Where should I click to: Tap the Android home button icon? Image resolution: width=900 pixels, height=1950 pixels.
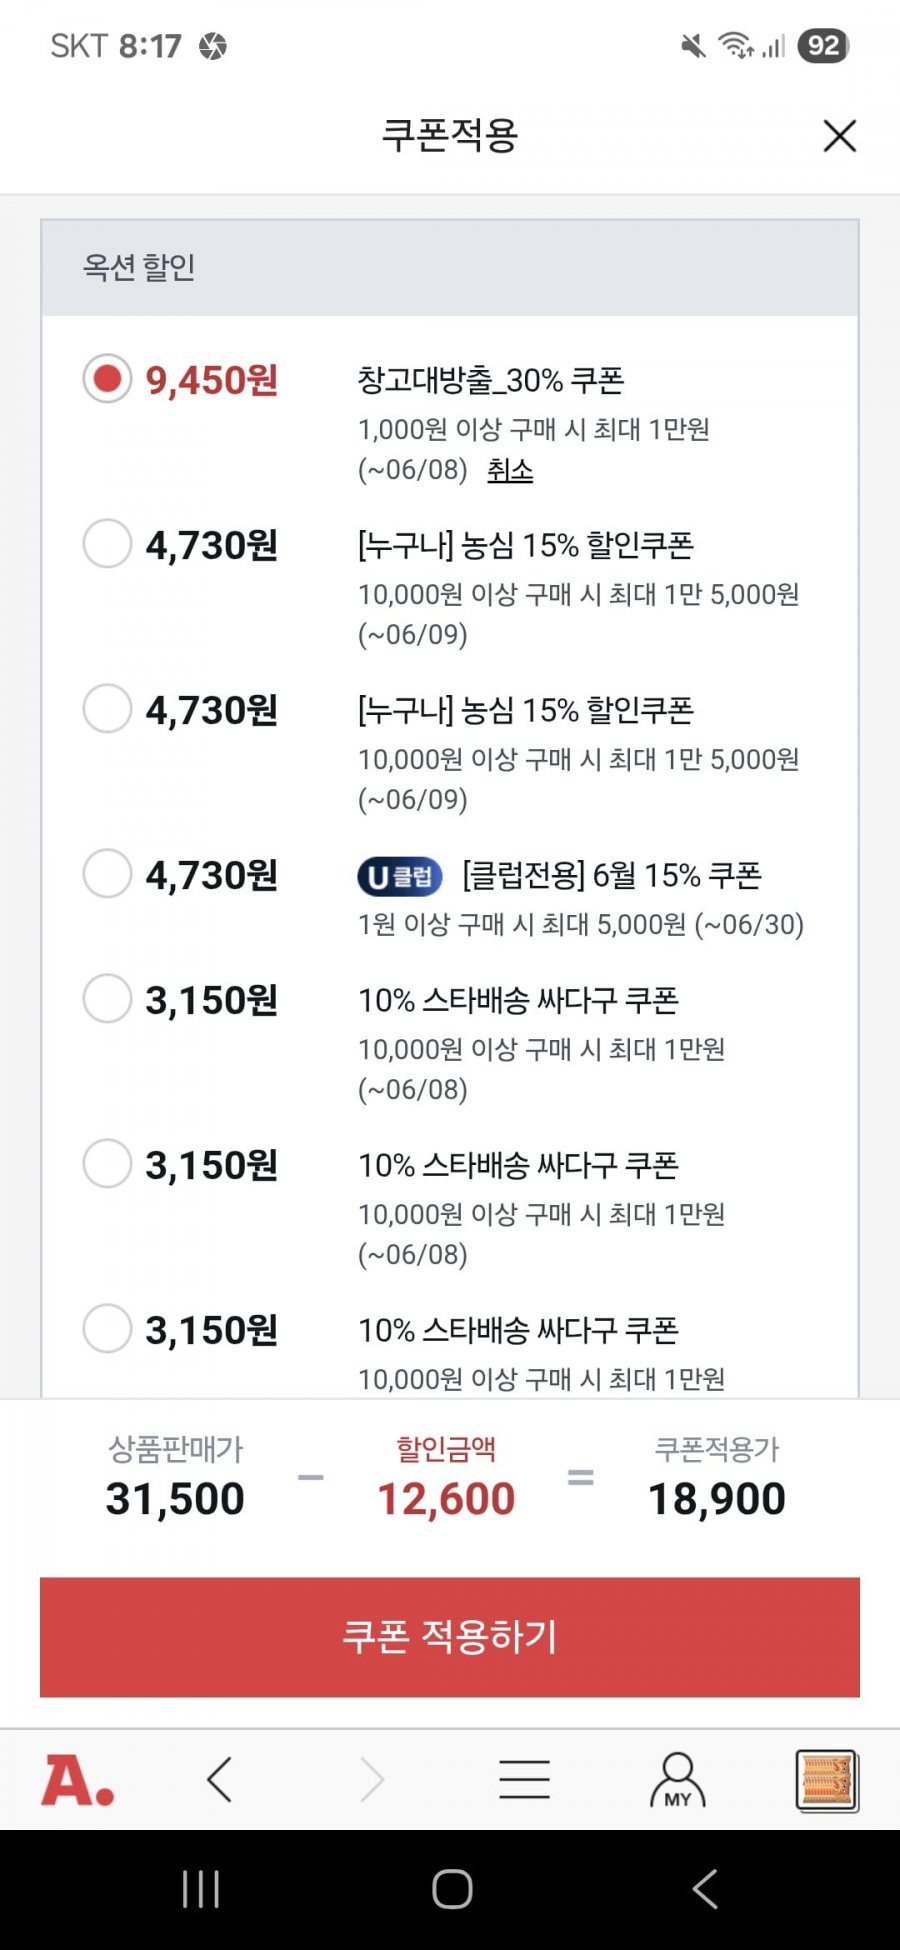tap(452, 1889)
